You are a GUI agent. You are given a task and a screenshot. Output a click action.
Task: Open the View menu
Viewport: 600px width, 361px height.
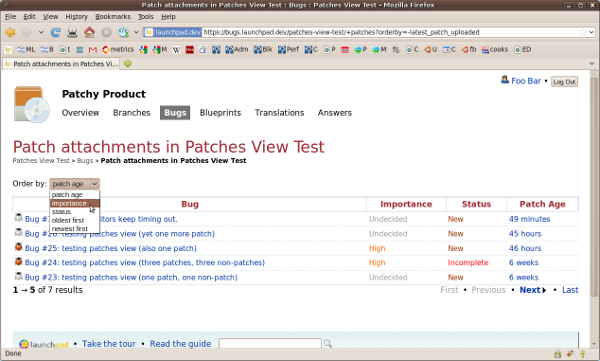click(50, 16)
